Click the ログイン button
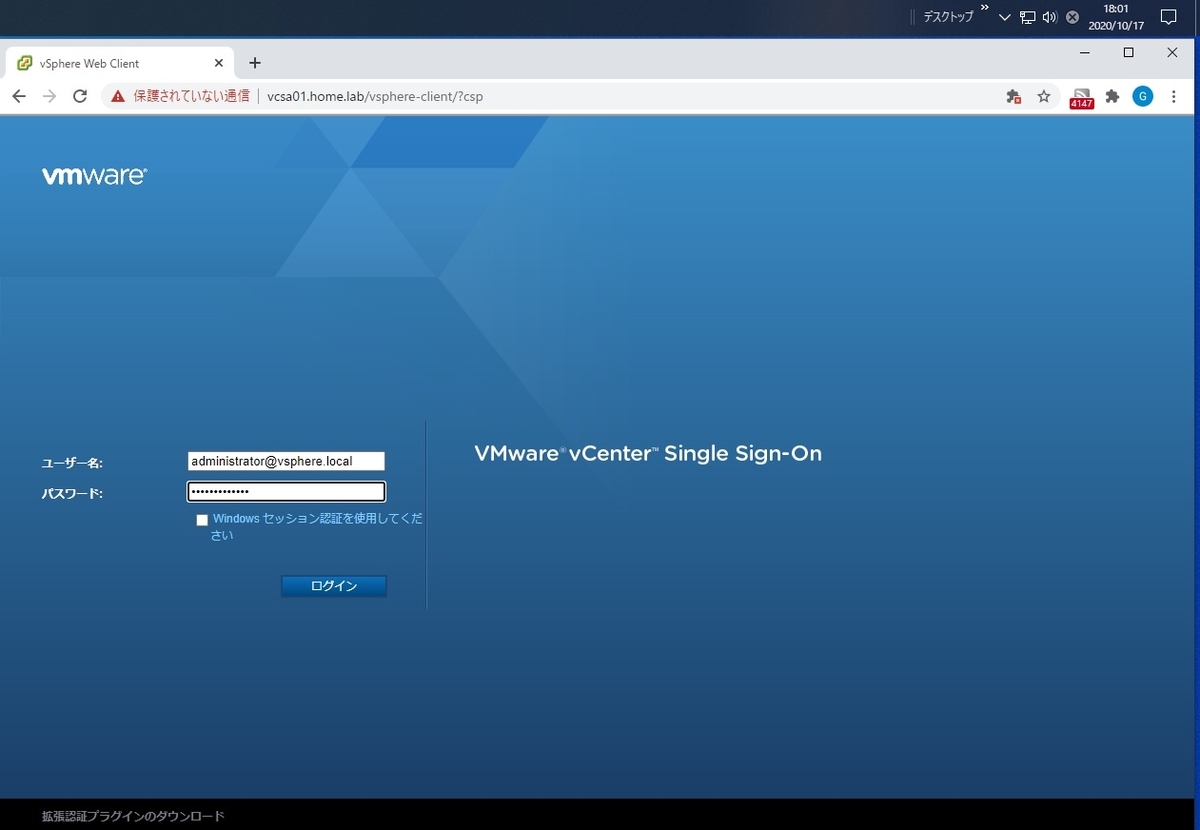1200x830 pixels. (x=334, y=586)
